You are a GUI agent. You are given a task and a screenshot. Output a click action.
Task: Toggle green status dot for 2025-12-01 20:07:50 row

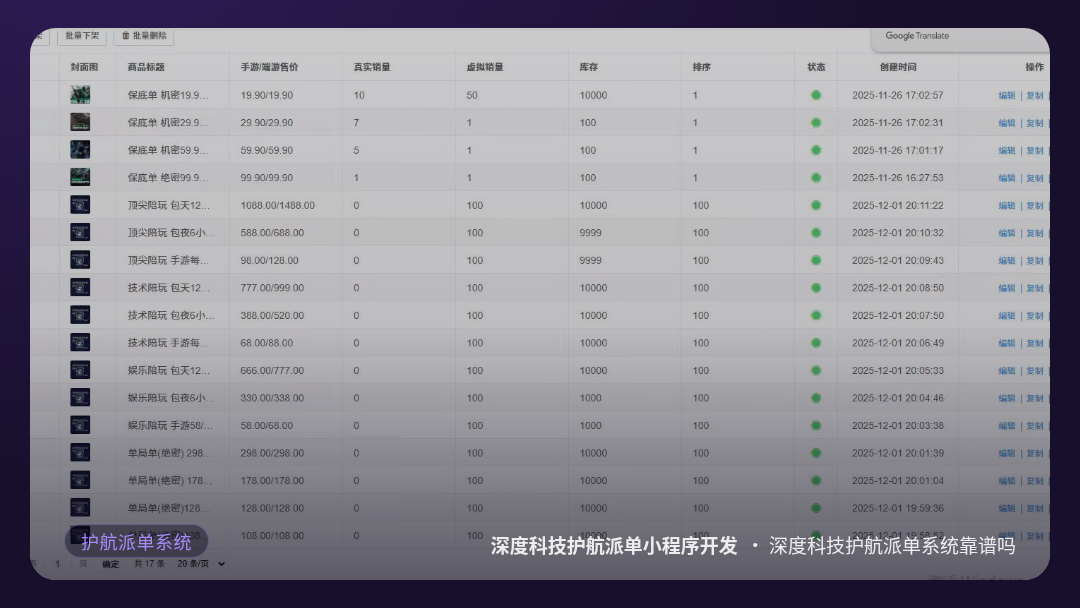click(816, 315)
